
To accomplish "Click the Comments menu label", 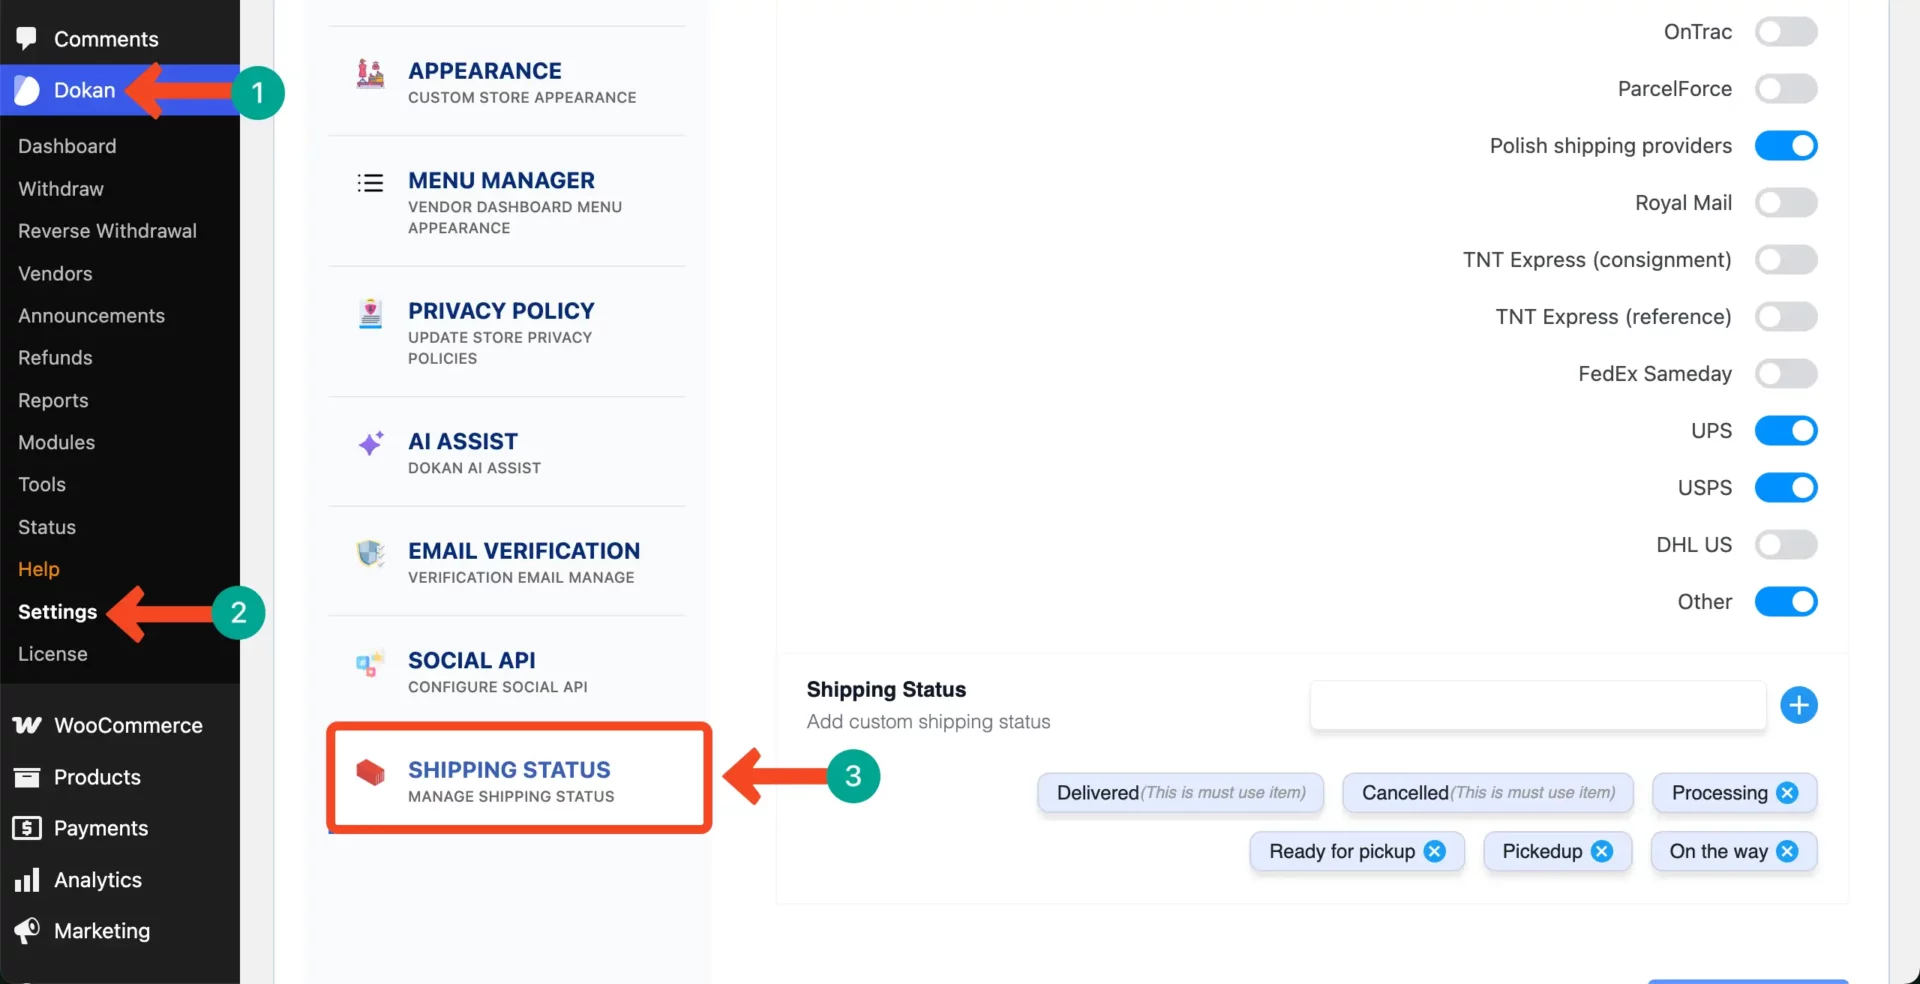I will (106, 39).
